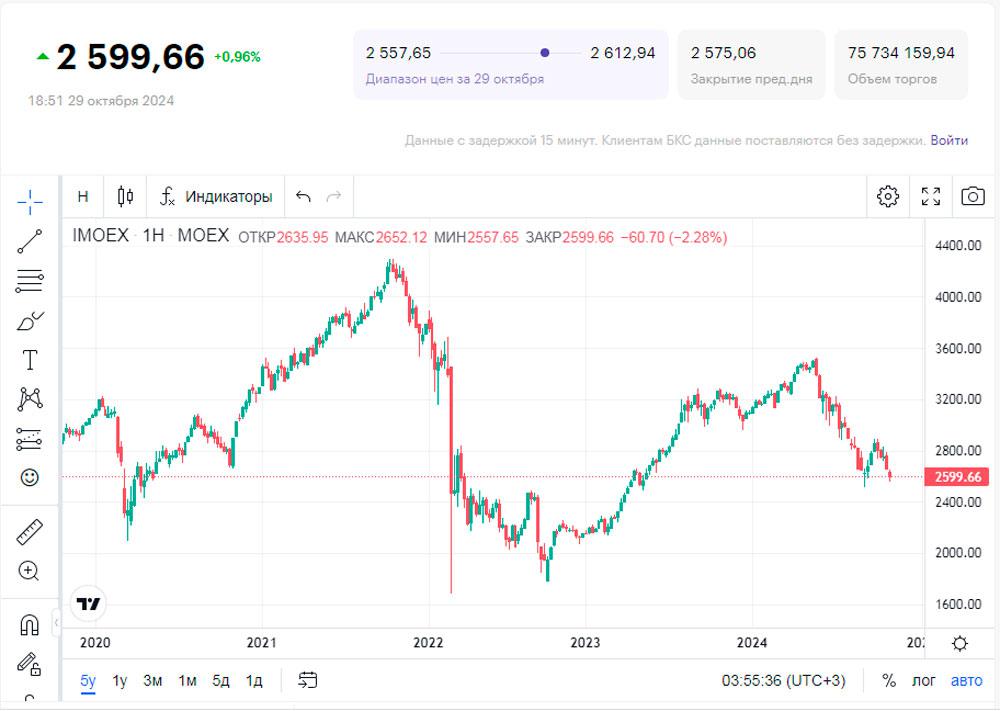
Task: Click the Войти login link
Action: click(x=949, y=140)
